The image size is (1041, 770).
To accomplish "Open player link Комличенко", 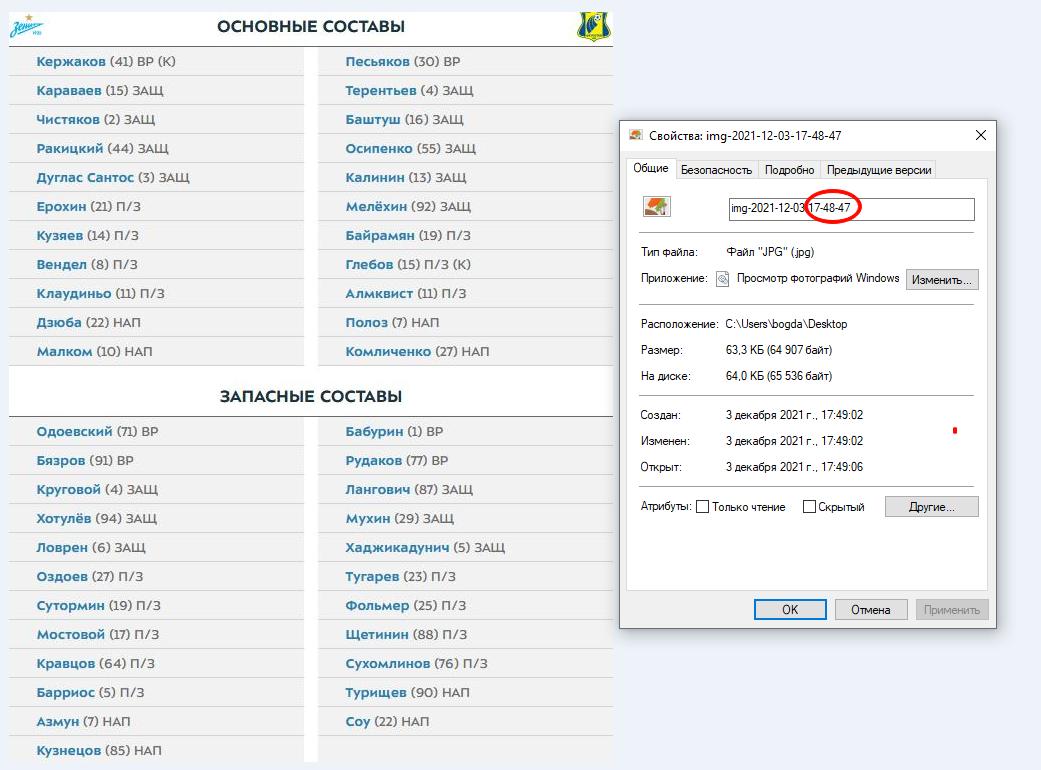I will 388,352.
